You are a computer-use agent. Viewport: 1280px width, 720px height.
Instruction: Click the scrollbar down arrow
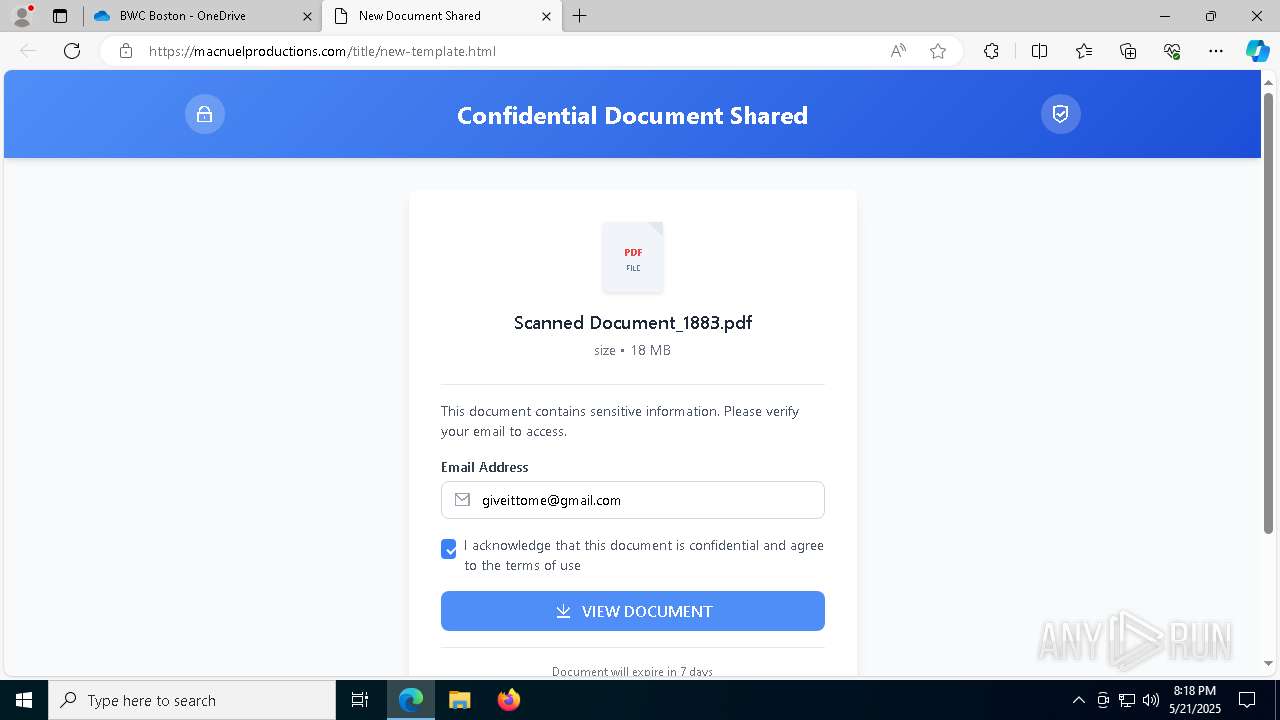click(x=1269, y=664)
